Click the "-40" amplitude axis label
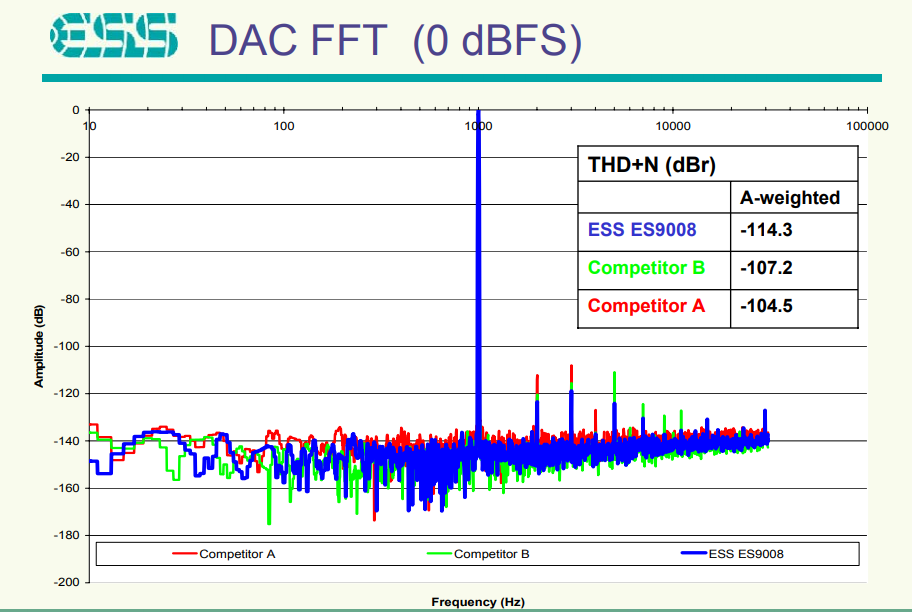This screenshot has width=912, height=612. [70, 204]
